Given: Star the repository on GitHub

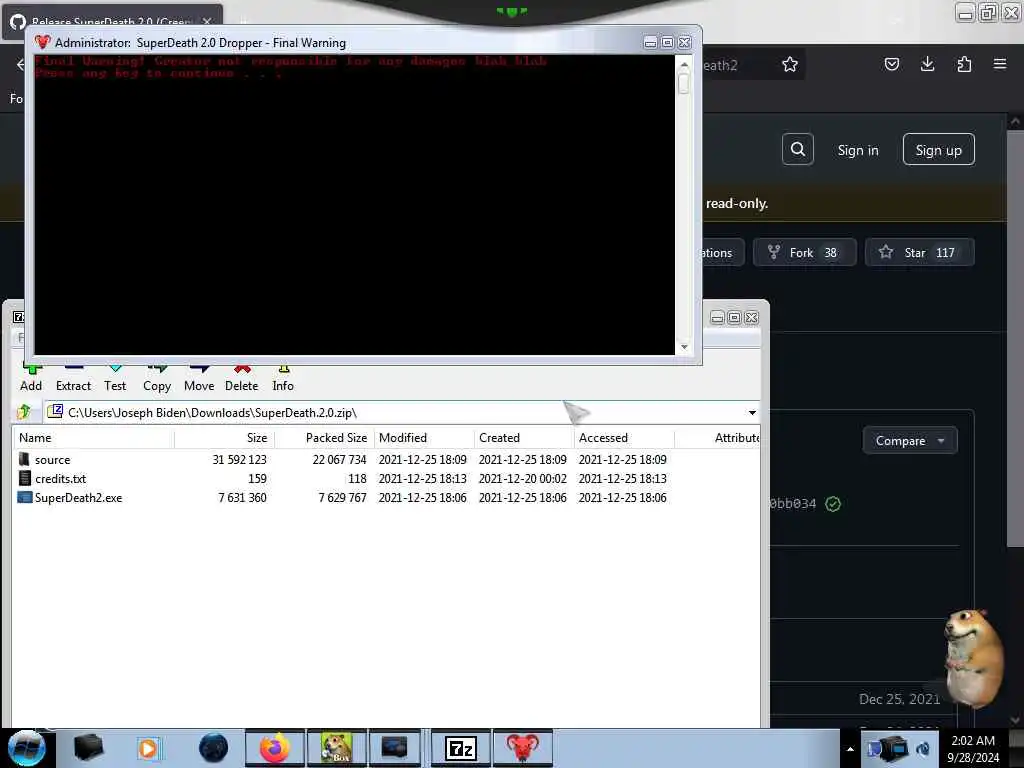Looking at the screenshot, I should [919, 253].
